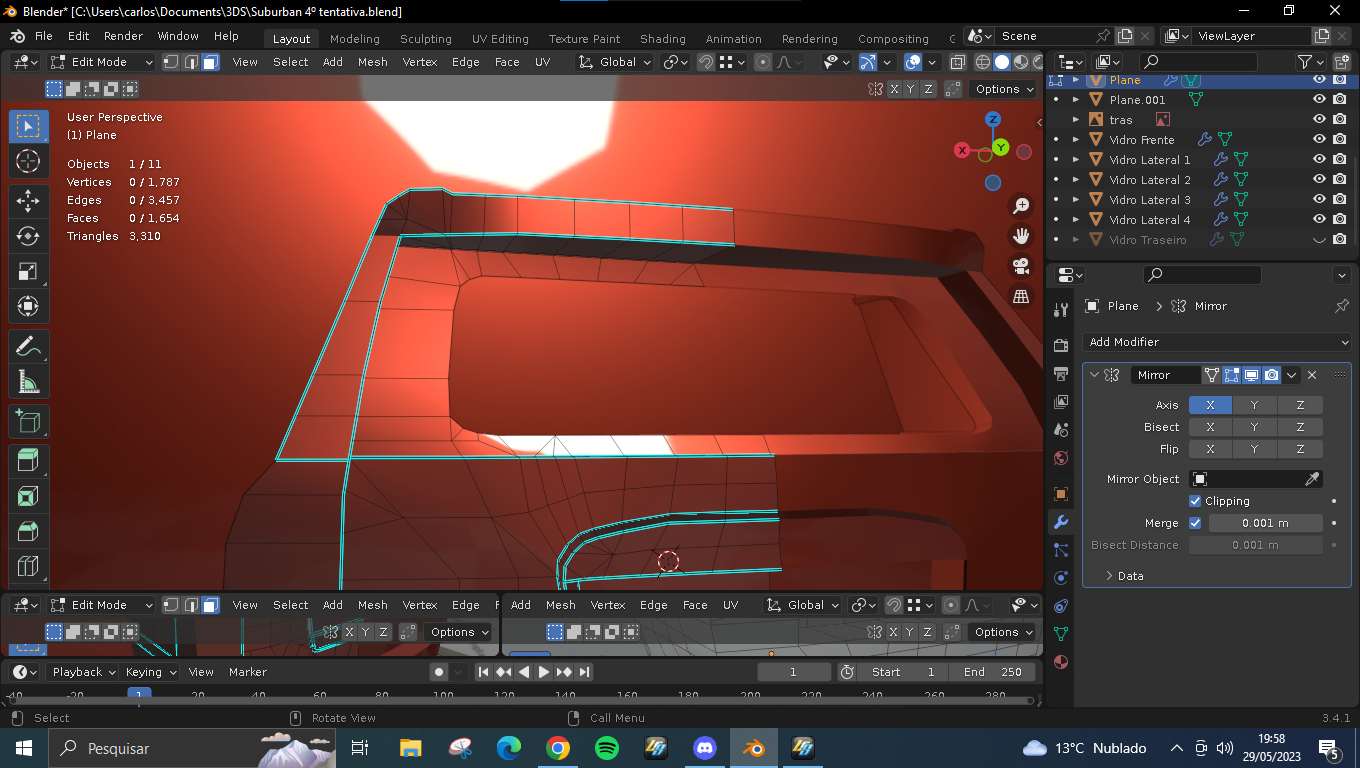Open the outliner filter dropdown

[1310, 62]
